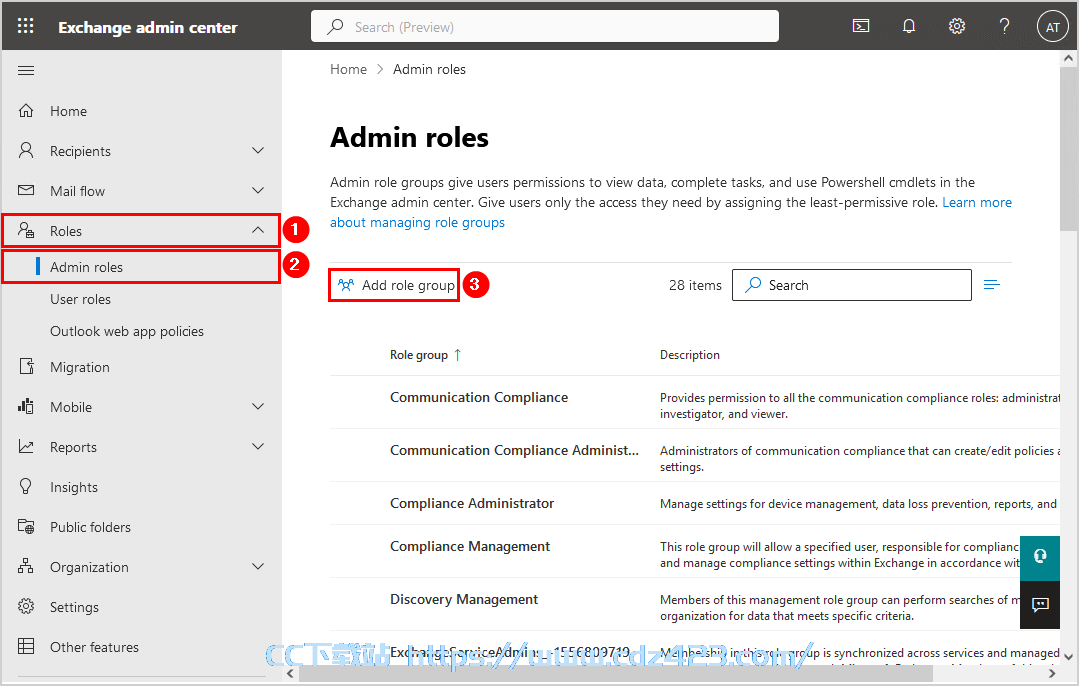Screen dimensions: 1079x686
Task: Open the Discovery Management role group
Action: (x=464, y=599)
